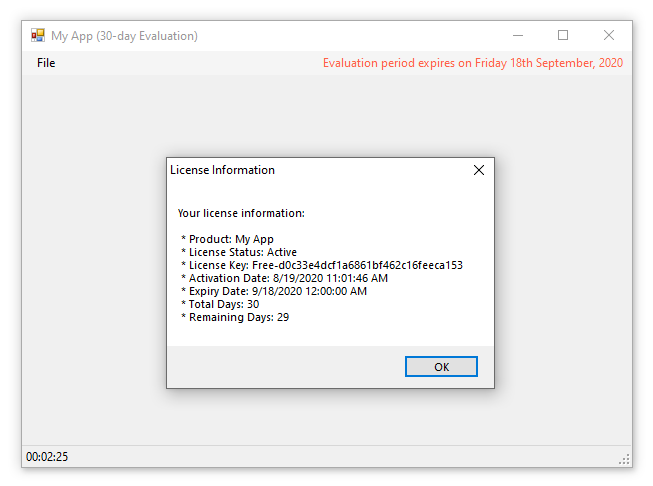653x486 pixels.
Task: Click the Remaining Days line
Action: click(x=235, y=317)
